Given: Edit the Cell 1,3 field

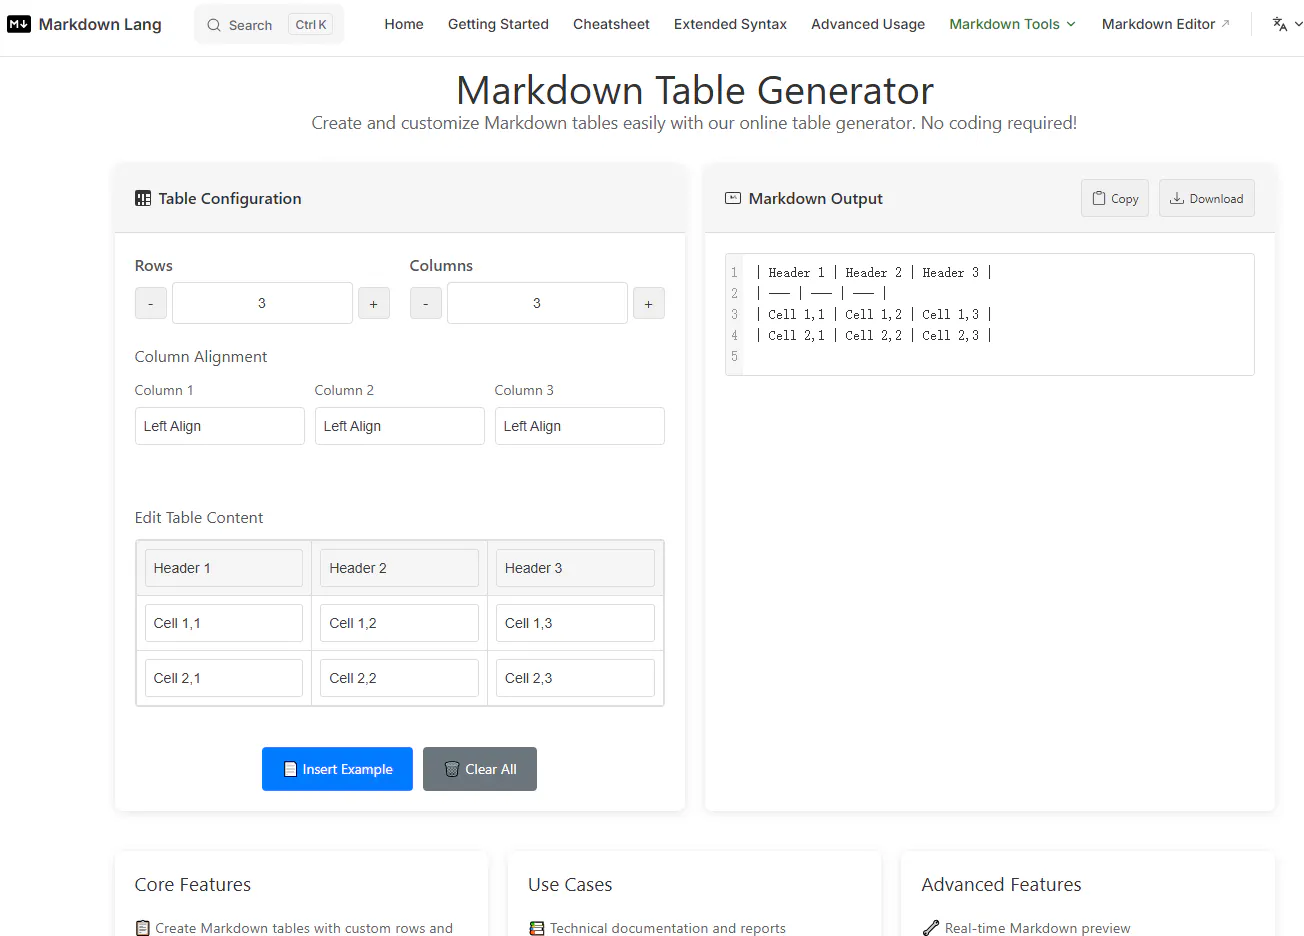Looking at the screenshot, I should click(x=575, y=623).
